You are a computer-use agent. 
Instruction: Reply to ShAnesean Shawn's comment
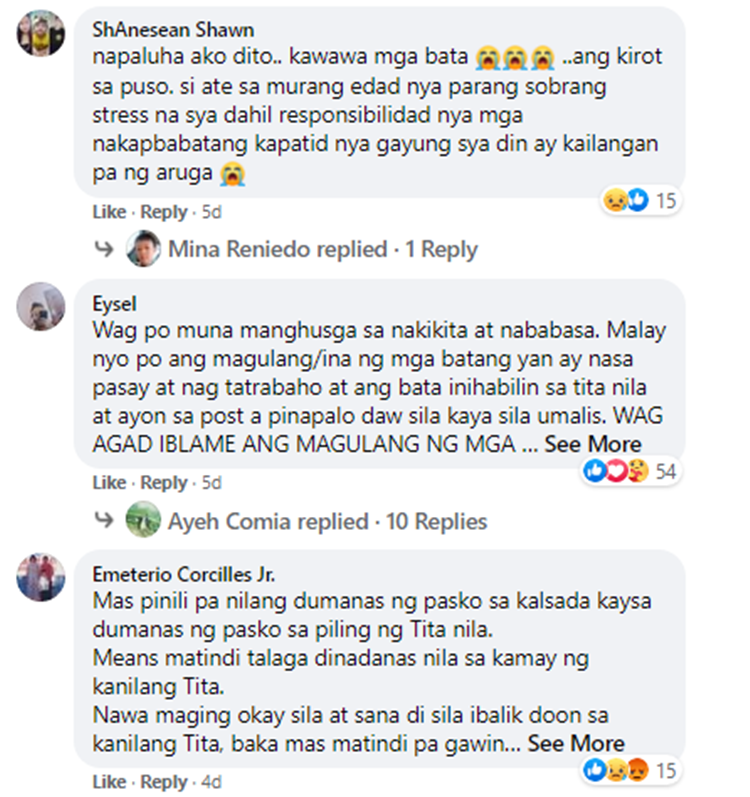(x=164, y=212)
